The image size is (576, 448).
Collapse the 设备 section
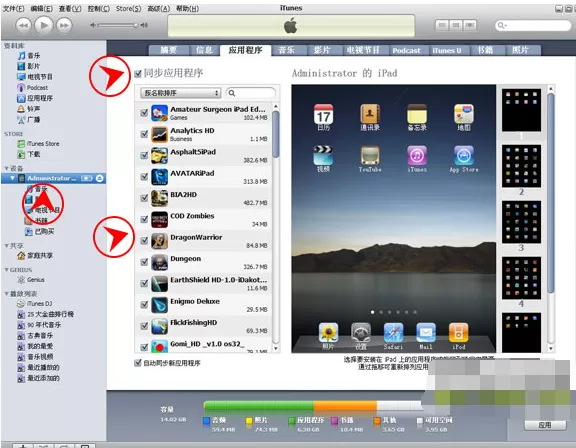[6, 168]
